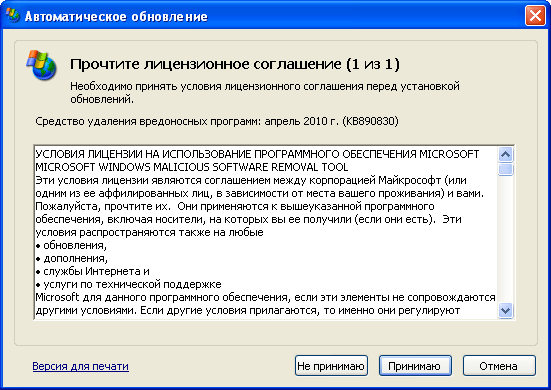Click the line условия распространяются также на любые
Image resolution: width=551 pixels, height=390 pixels.
click(149, 232)
